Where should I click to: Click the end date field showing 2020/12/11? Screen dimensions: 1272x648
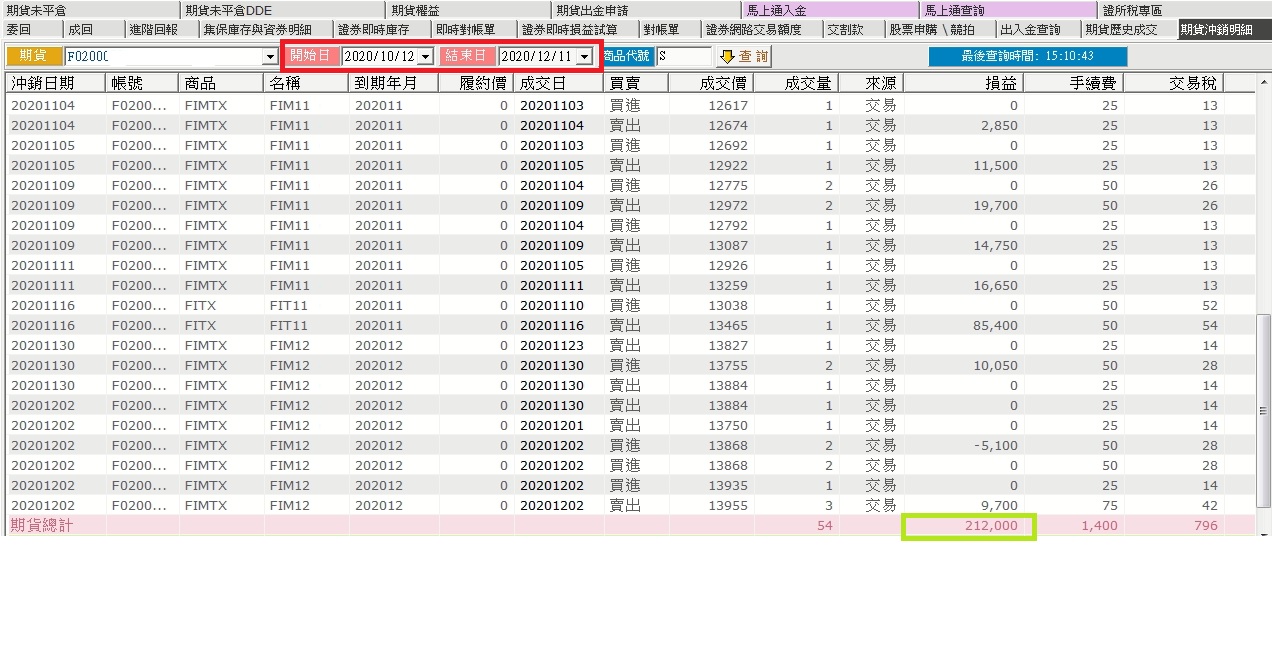tap(537, 57)
